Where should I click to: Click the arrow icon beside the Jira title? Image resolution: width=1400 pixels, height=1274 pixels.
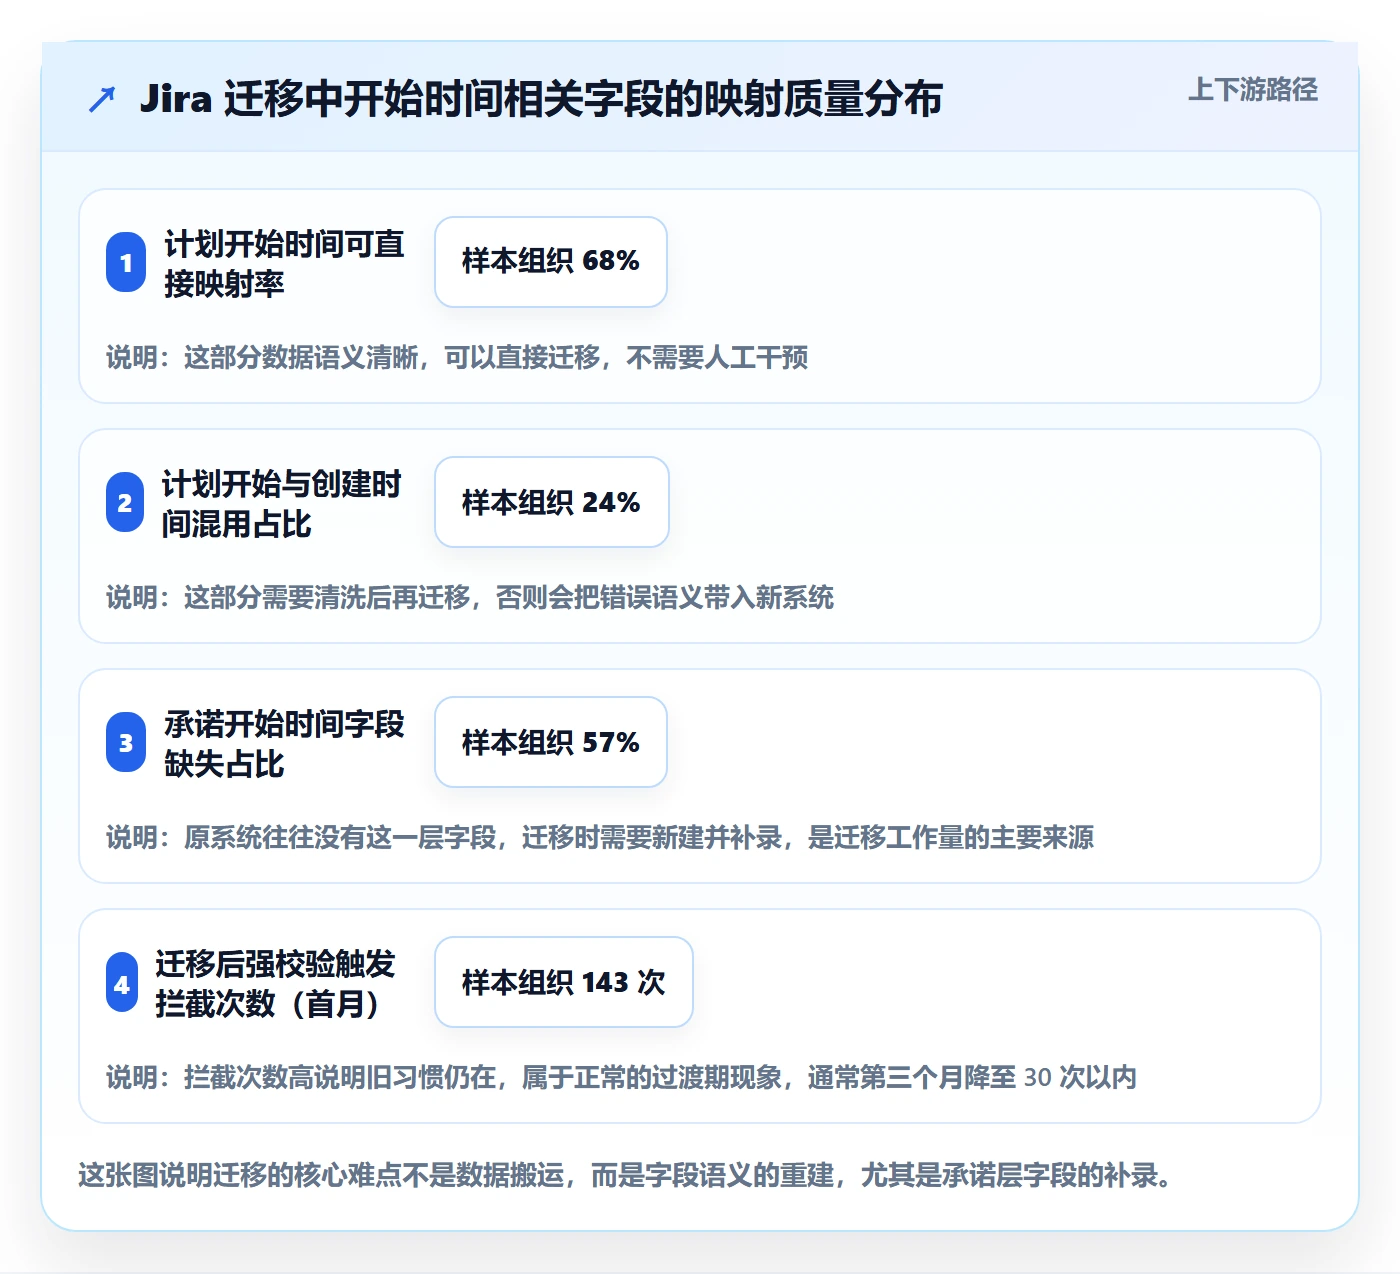pos(102,99)
